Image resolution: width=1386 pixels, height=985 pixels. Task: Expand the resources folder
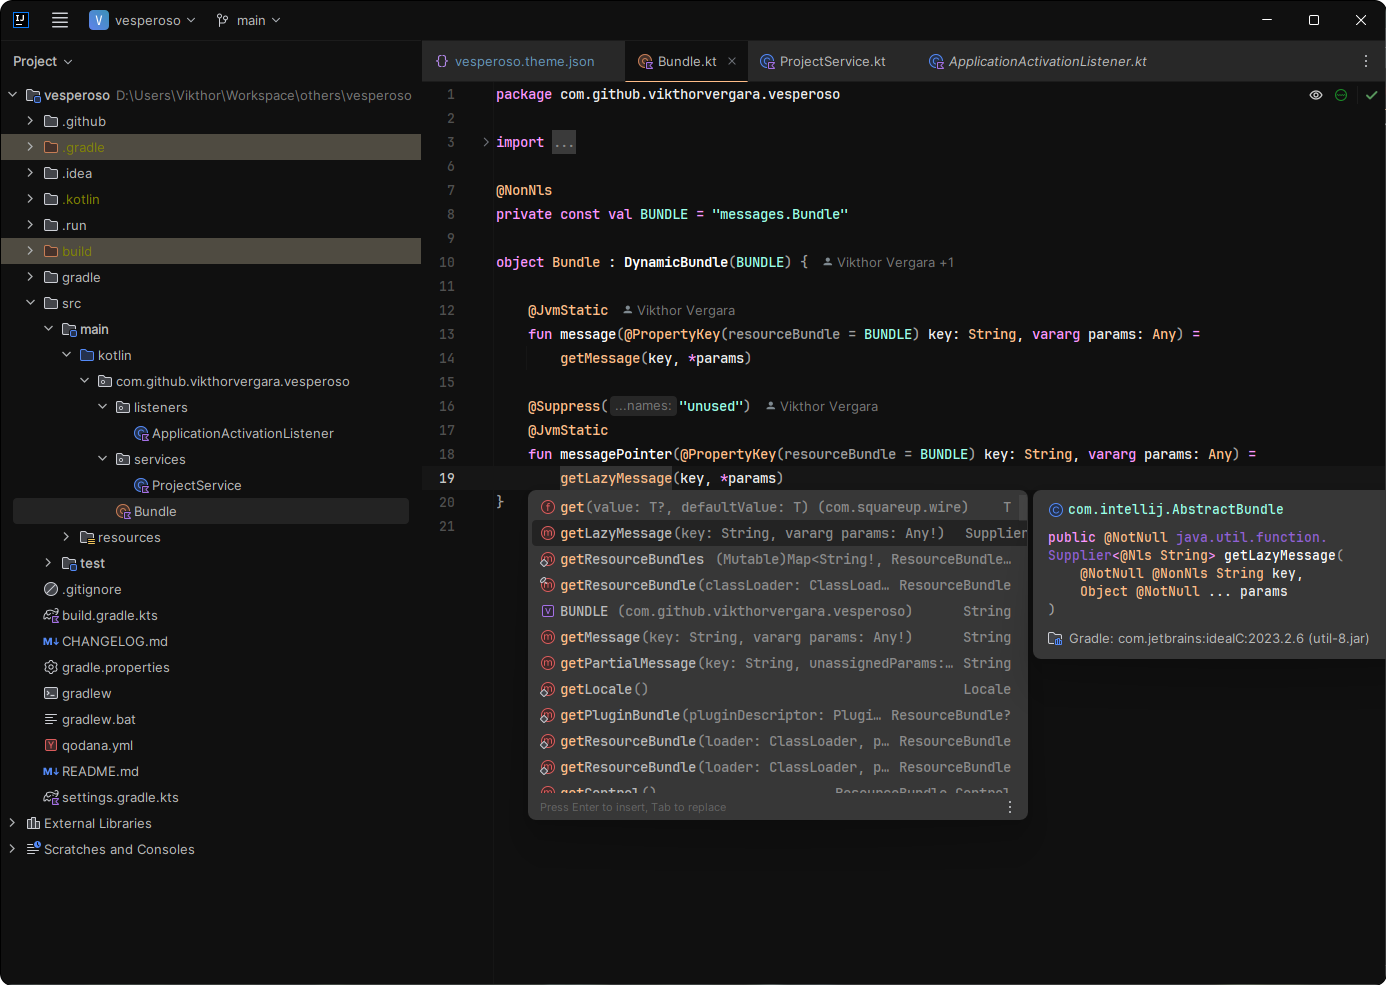[x=66, y=537]
